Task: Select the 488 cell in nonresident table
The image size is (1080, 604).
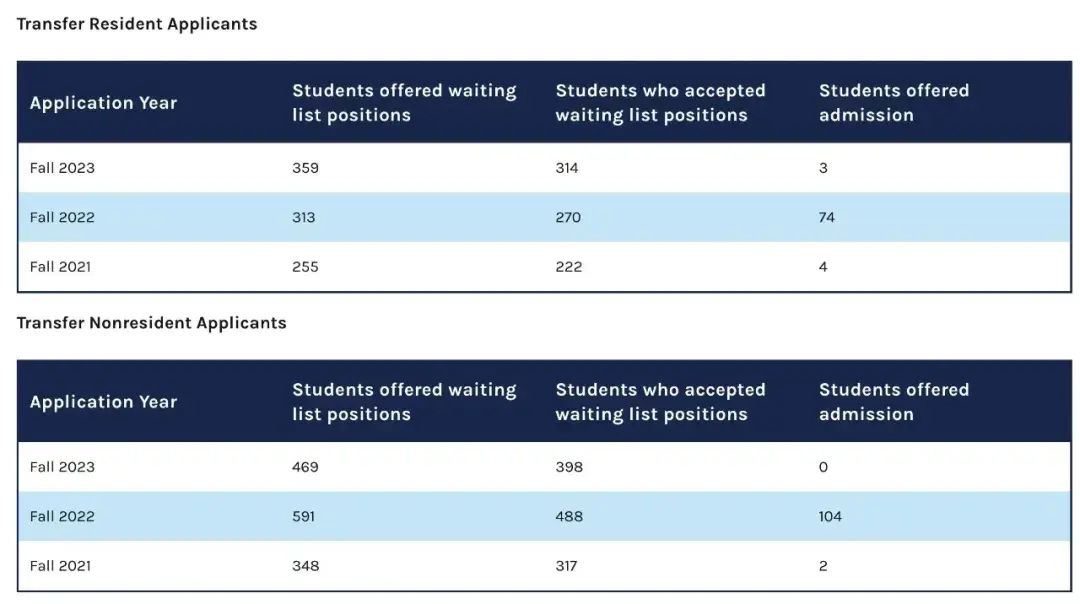Action: 569,516
